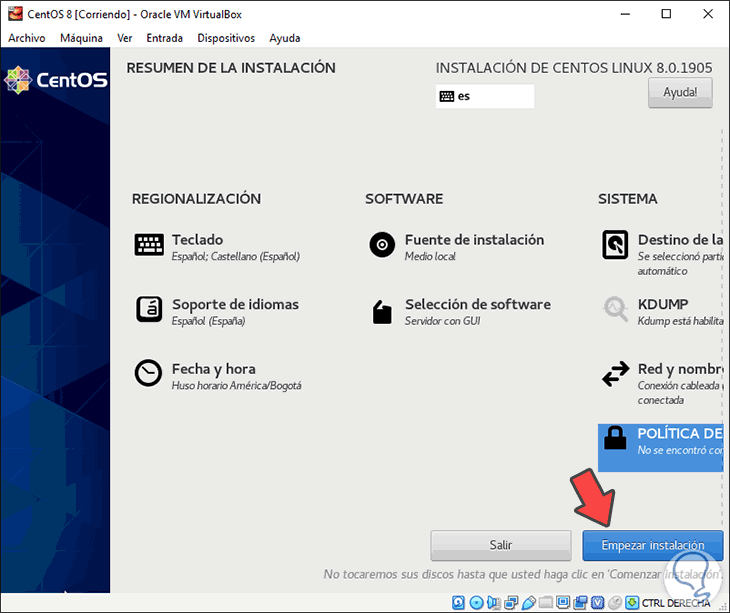730x613 pixels.
Task: Open the Entrada menu
Action: 164,38
